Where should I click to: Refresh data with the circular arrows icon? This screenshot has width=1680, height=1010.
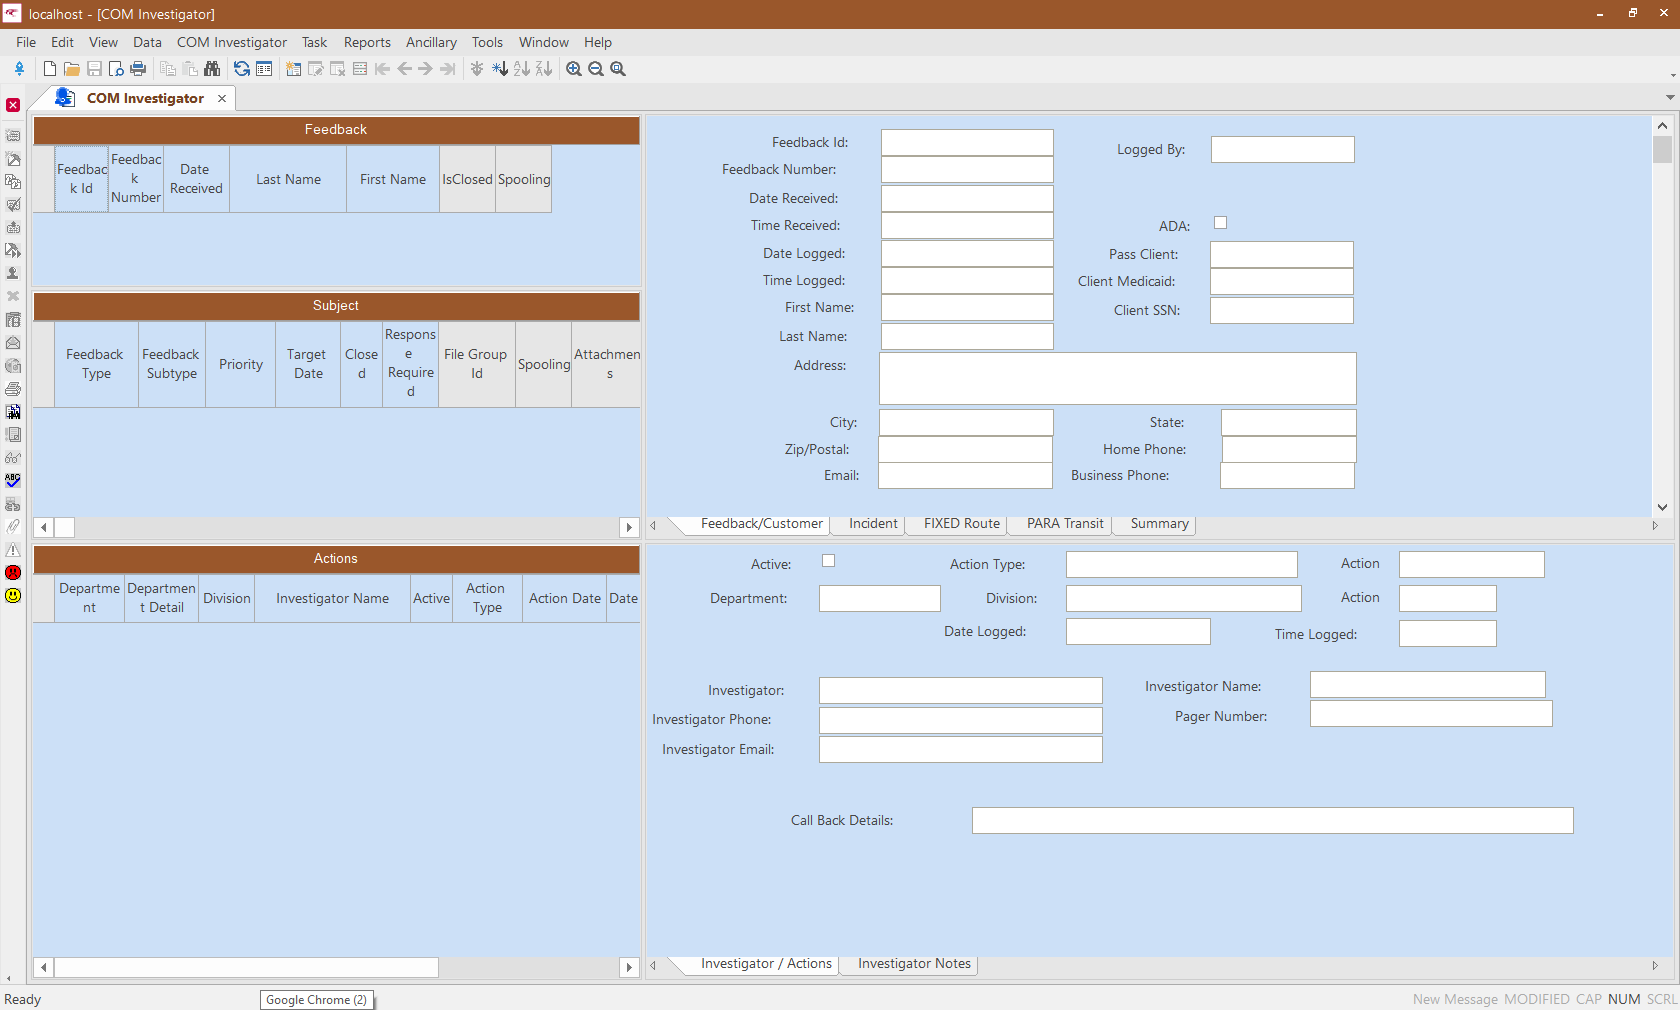pyautogui.click(x=241, y=69)
